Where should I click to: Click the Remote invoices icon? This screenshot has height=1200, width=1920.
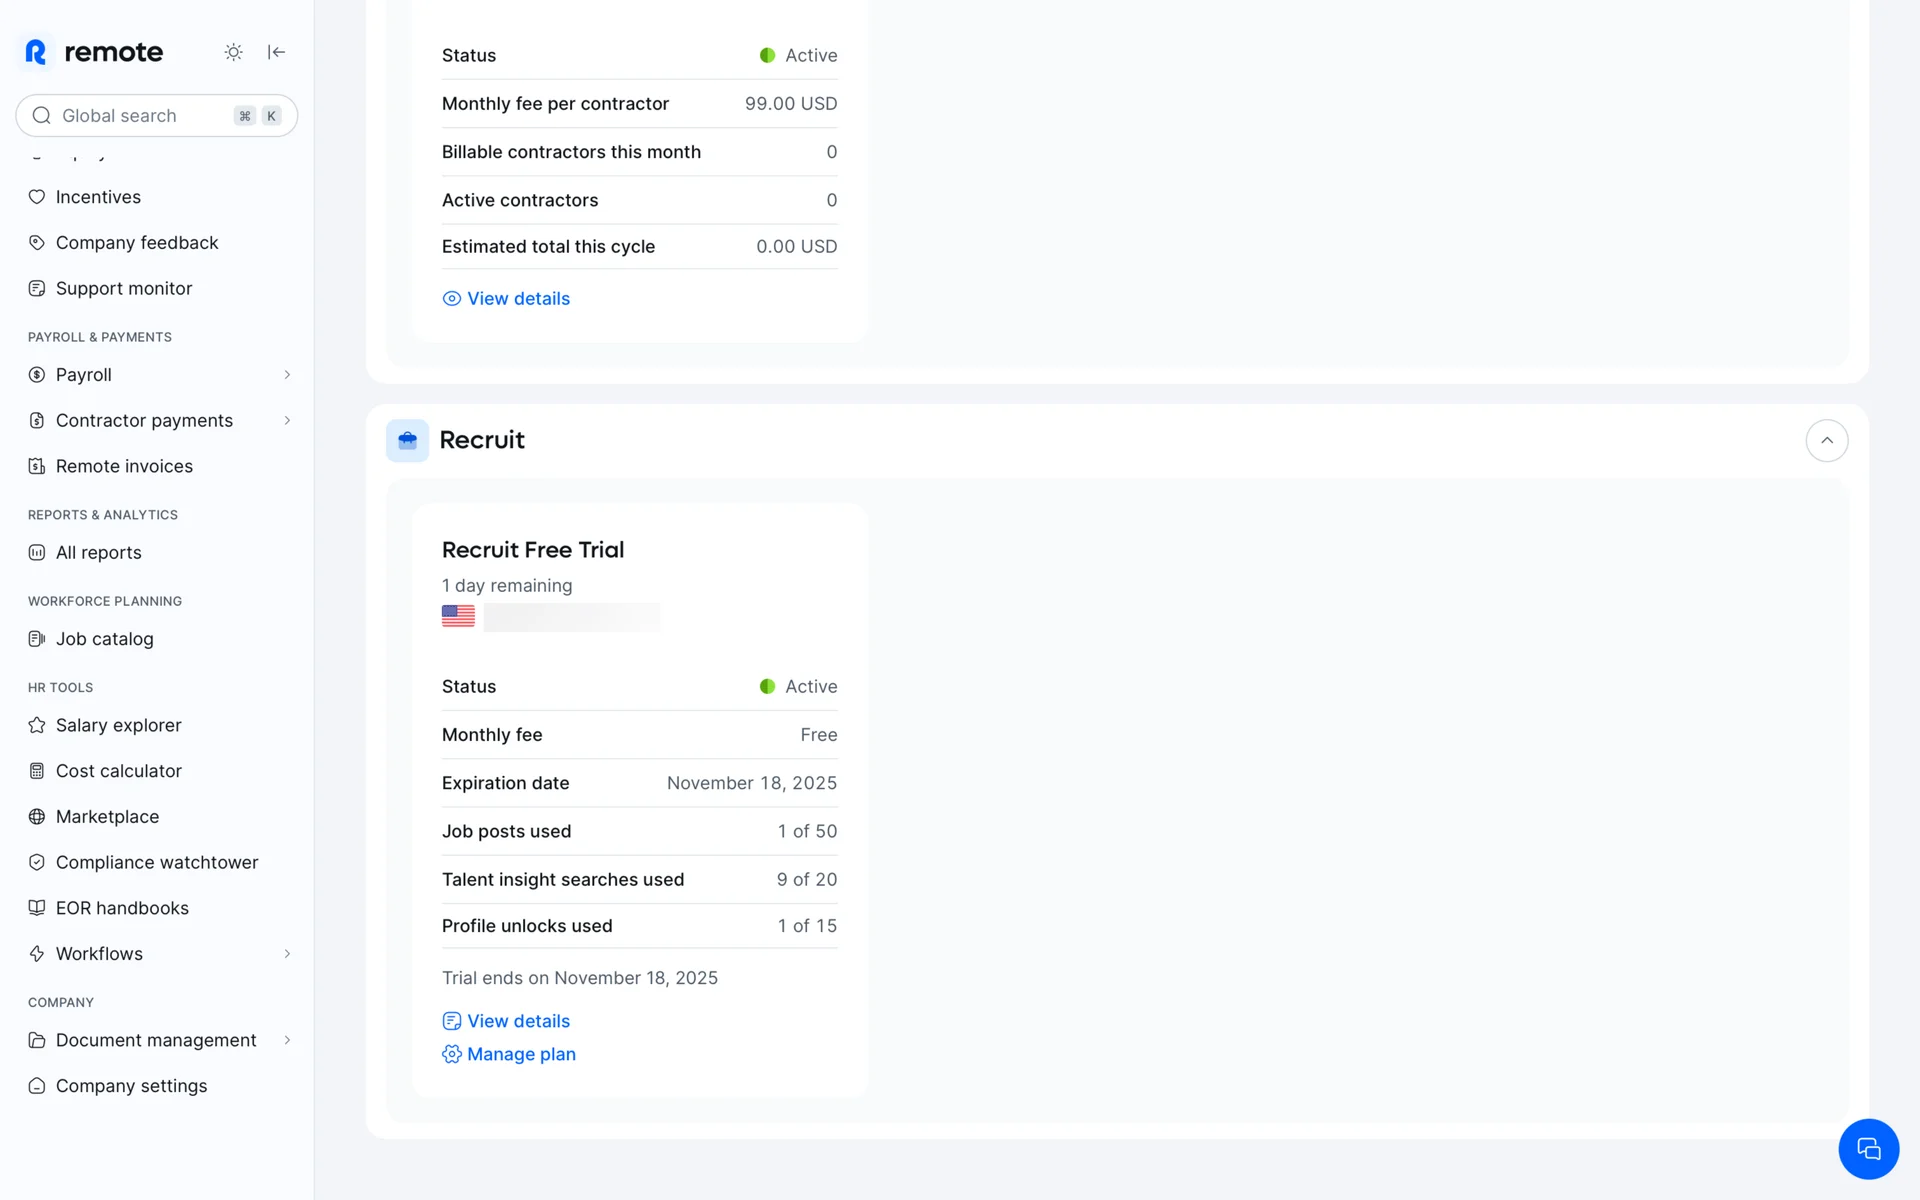(x=37, y=467)
